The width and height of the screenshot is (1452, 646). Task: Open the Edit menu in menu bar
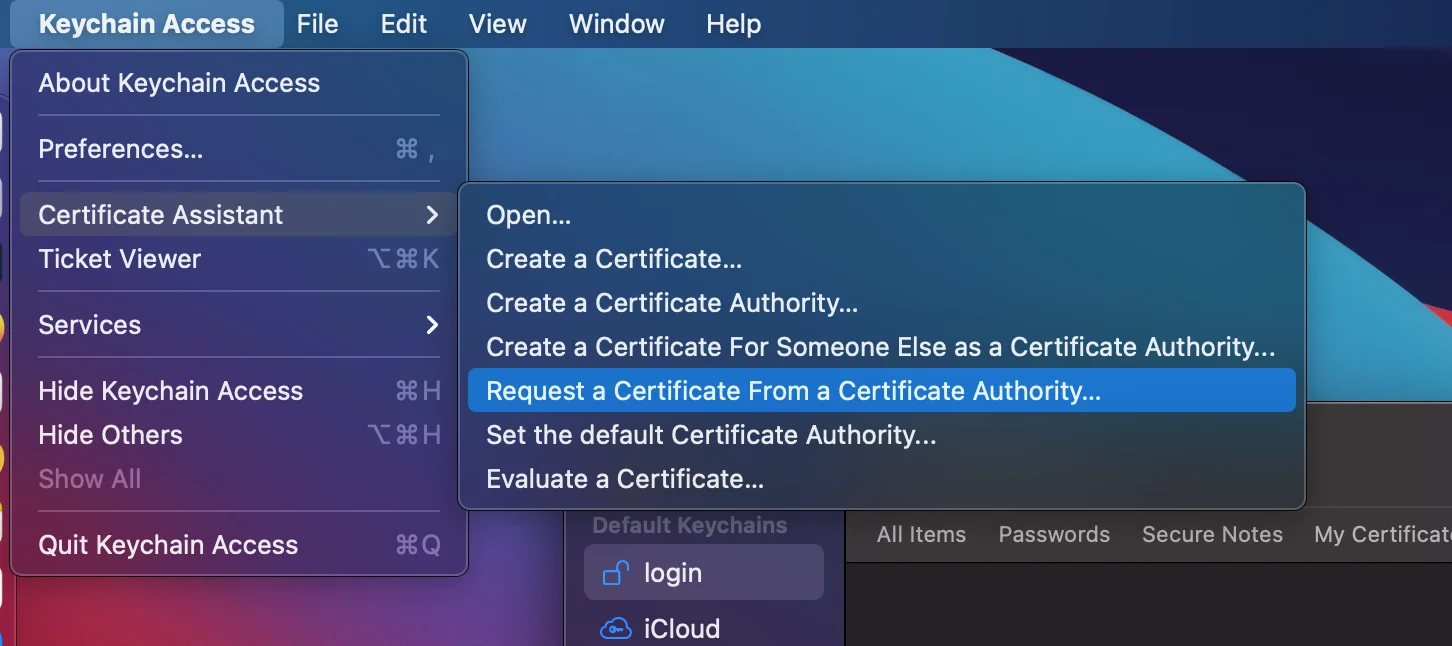click(403, 24)
